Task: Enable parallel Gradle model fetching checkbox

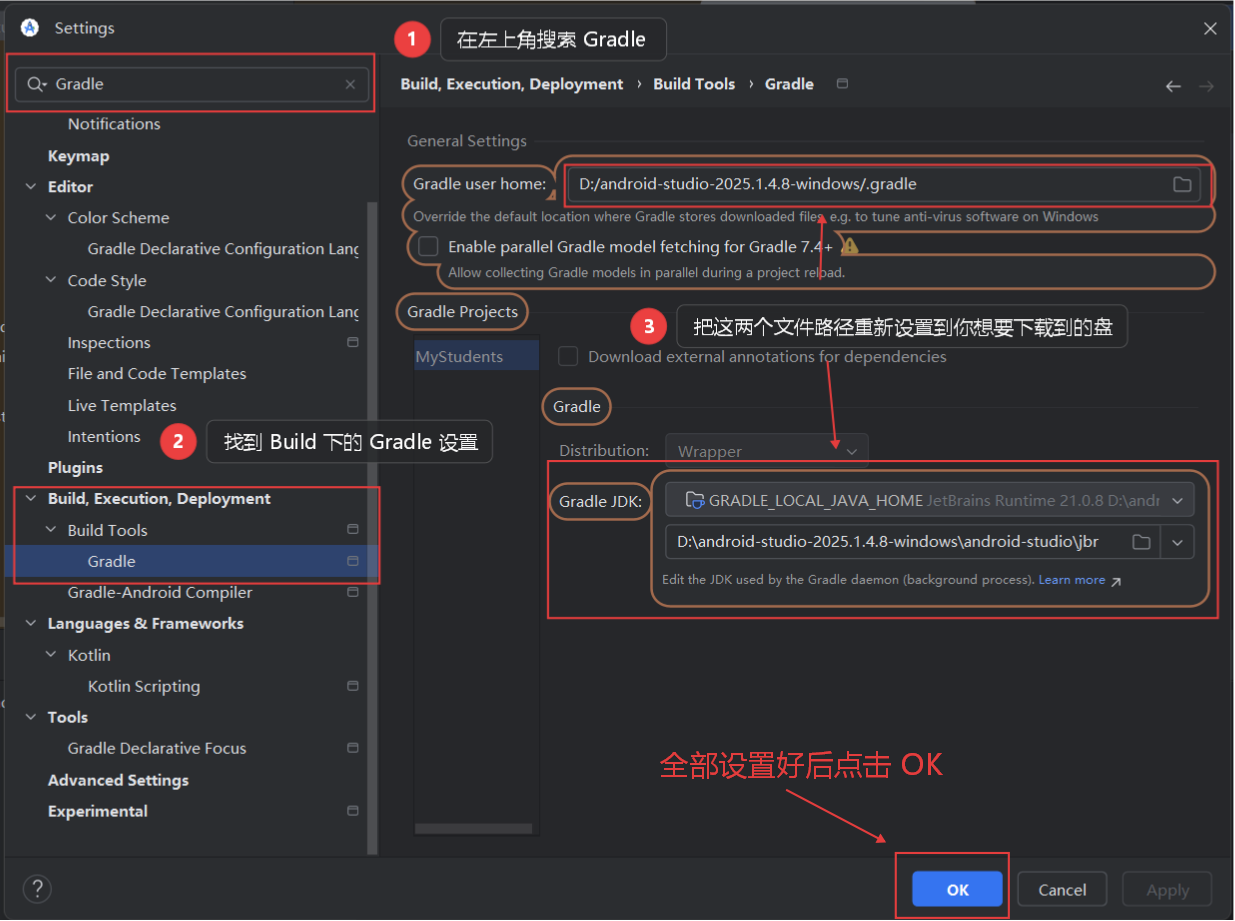Action: coord(429,246)
